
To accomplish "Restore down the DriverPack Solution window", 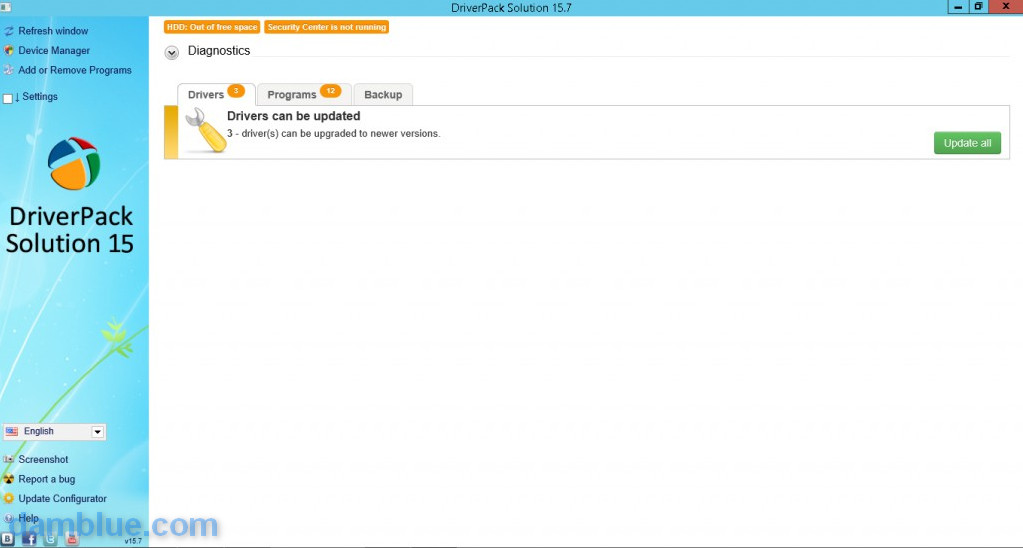I will tap(978, 7).
